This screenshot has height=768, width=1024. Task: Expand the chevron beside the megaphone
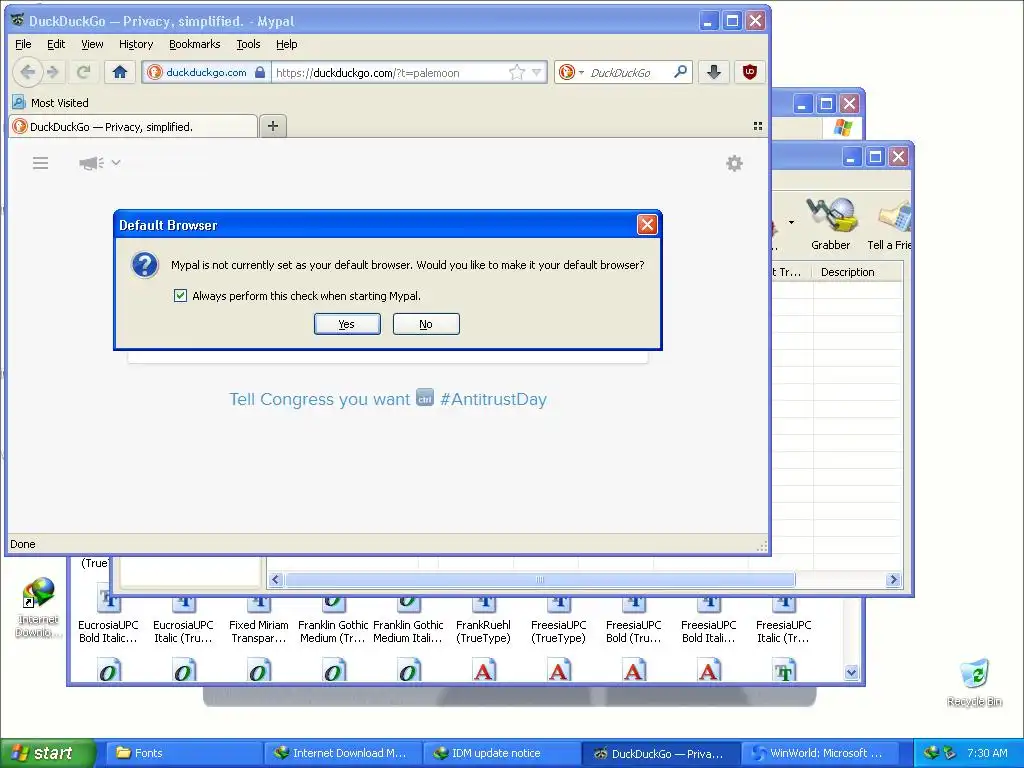tap(116, 162)
